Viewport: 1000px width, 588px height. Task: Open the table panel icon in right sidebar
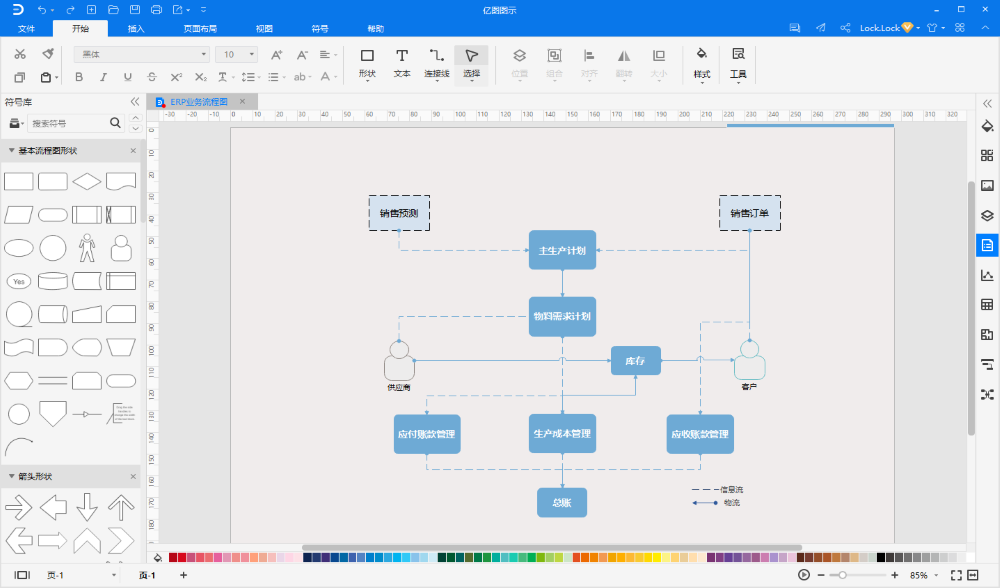pos(987,305)
